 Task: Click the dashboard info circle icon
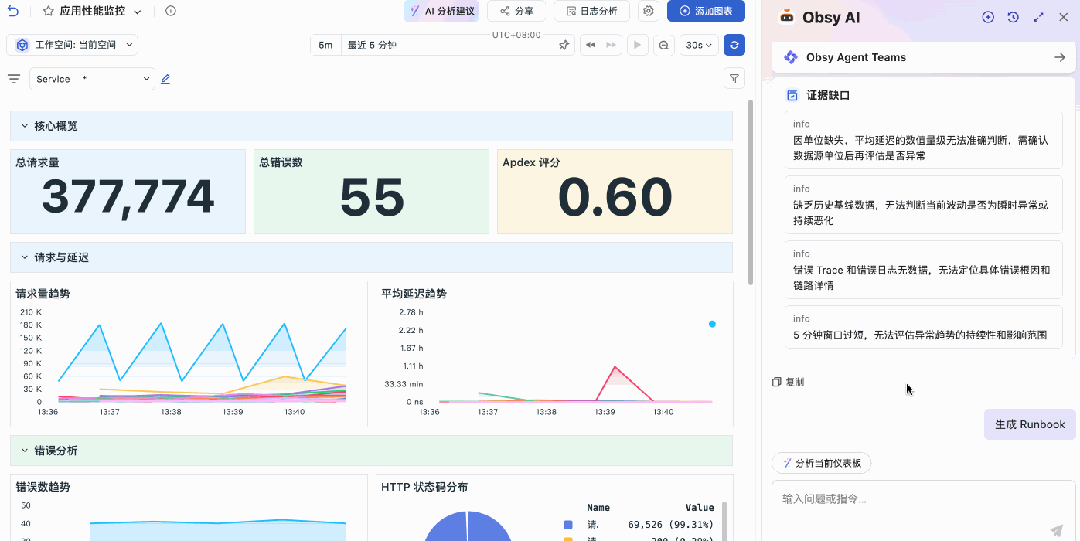171,11
